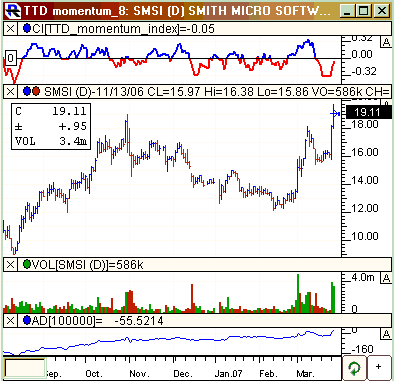Close the VOL[SMSI (D)] volume pane
Image resolution: width=394 pixels, height=381 pixels.
[x=10, y=265]
